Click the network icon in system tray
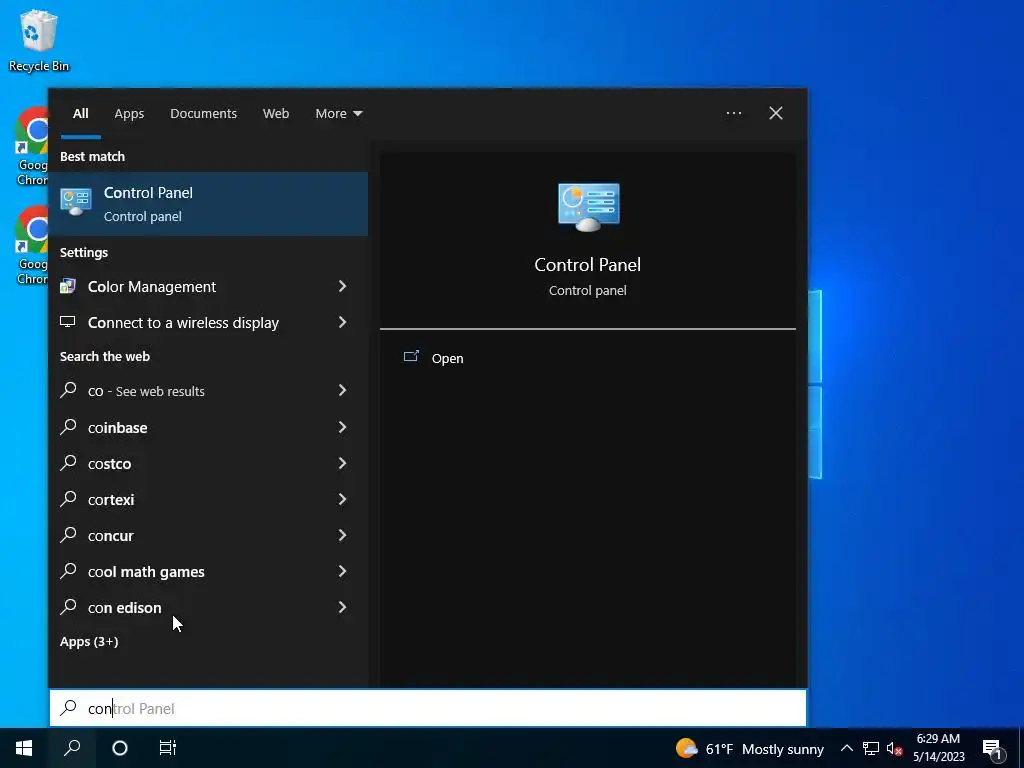The height and width of the screenshot is (768, 1024). pos(871,748)
